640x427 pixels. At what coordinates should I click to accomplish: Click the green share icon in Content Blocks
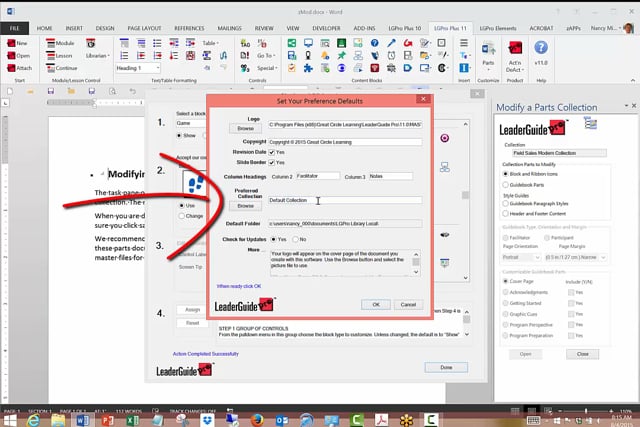click(x=291, y=43)
